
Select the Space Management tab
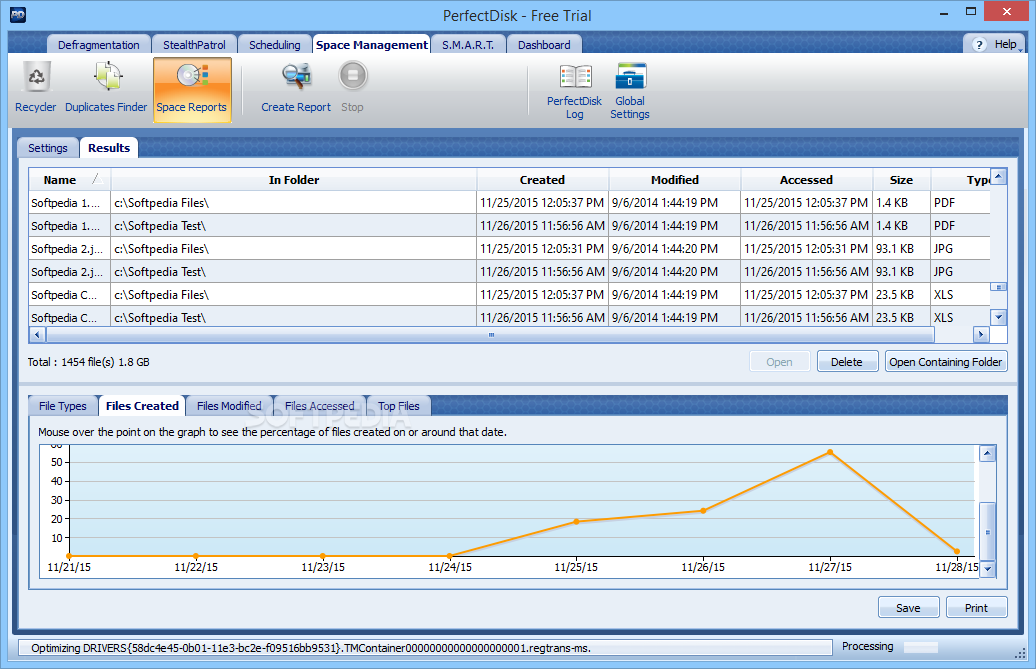click(371, 44)
